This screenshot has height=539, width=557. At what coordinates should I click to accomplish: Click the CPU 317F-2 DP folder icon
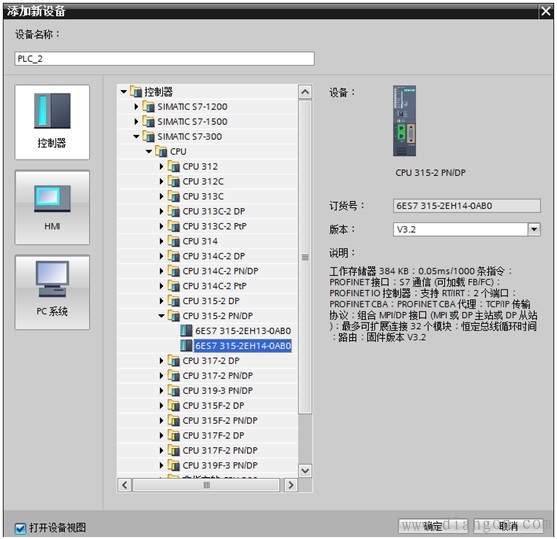coord(173,435)
